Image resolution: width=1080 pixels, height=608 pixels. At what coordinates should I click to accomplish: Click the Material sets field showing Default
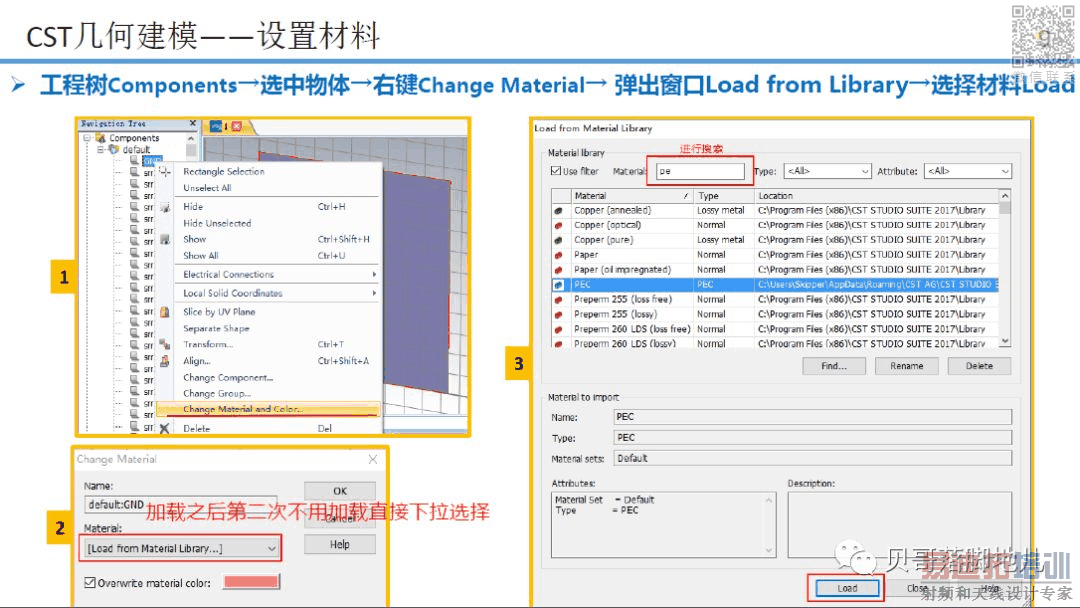(813, 458)
